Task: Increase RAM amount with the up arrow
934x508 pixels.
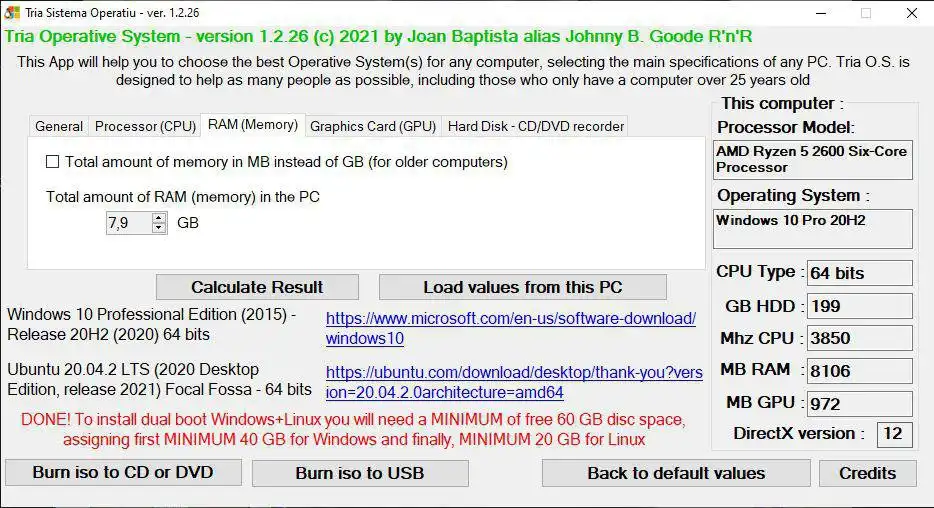Action: click(159, 218)
